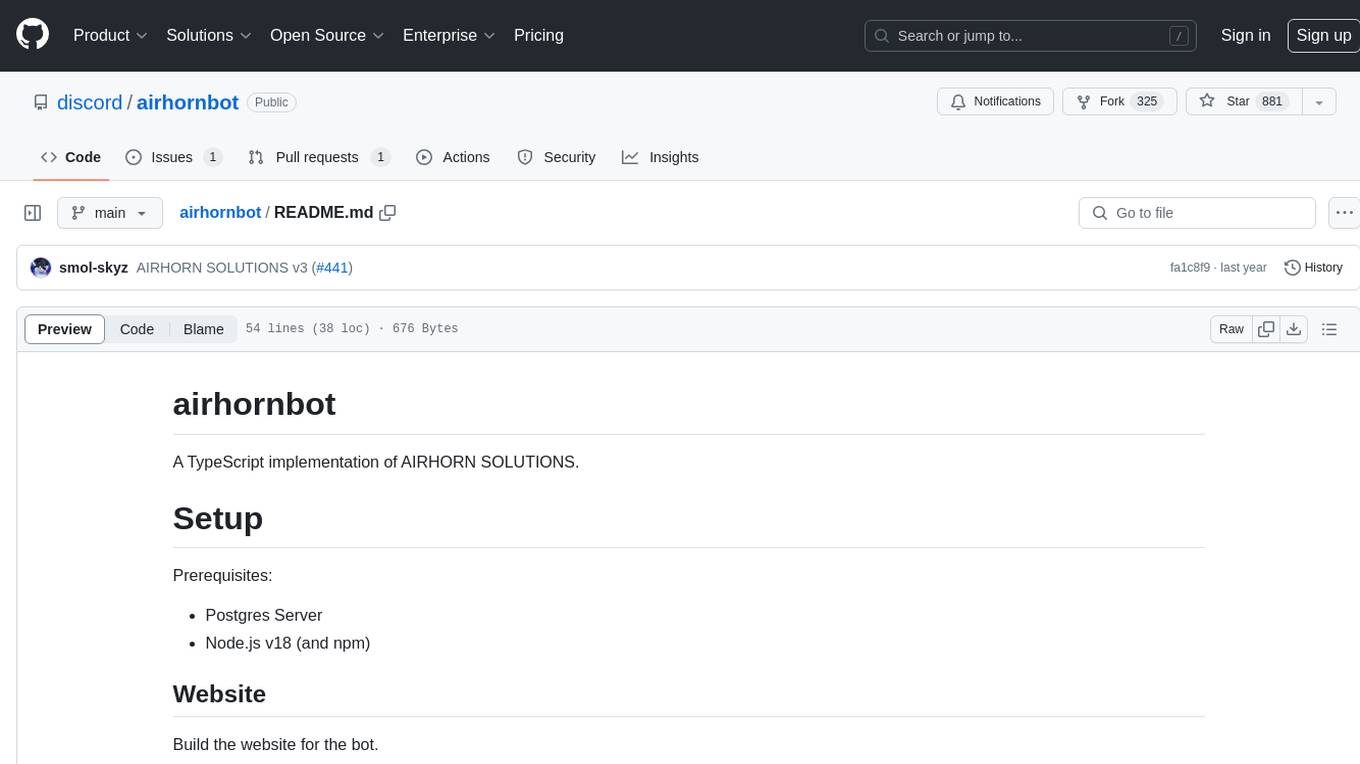The image size is (1360, 764).
Task: Download the raw file icon
Action: [x=1294, y=329]
